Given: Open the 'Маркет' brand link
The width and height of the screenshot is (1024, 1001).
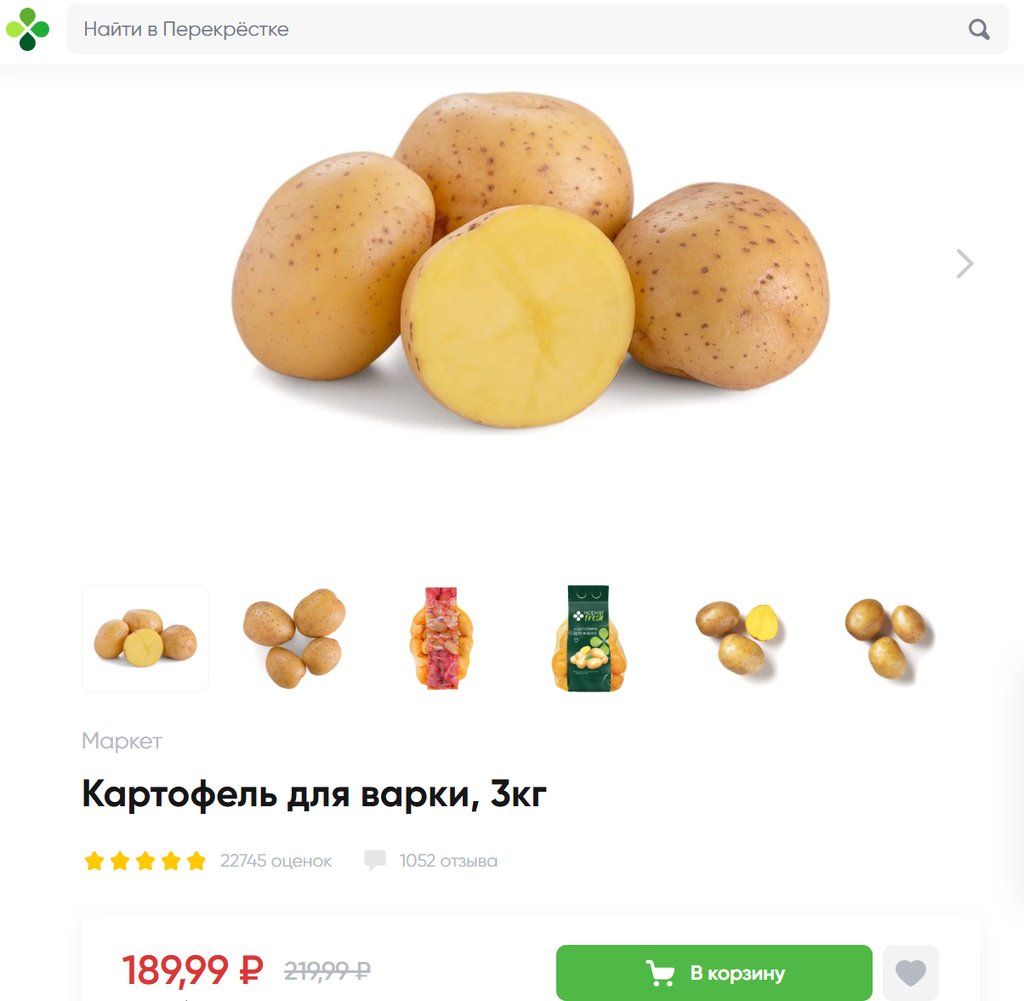Looking at the screenshot, I should [x=121, y=741].
